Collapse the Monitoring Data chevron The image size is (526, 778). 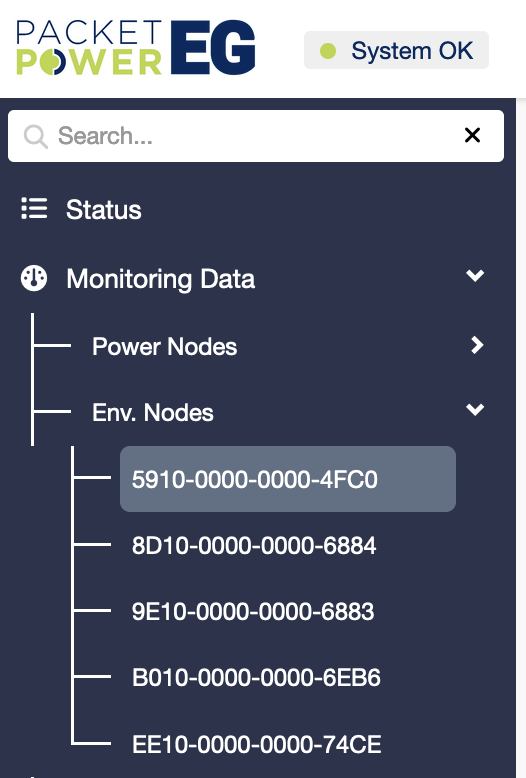click(475, 275)
